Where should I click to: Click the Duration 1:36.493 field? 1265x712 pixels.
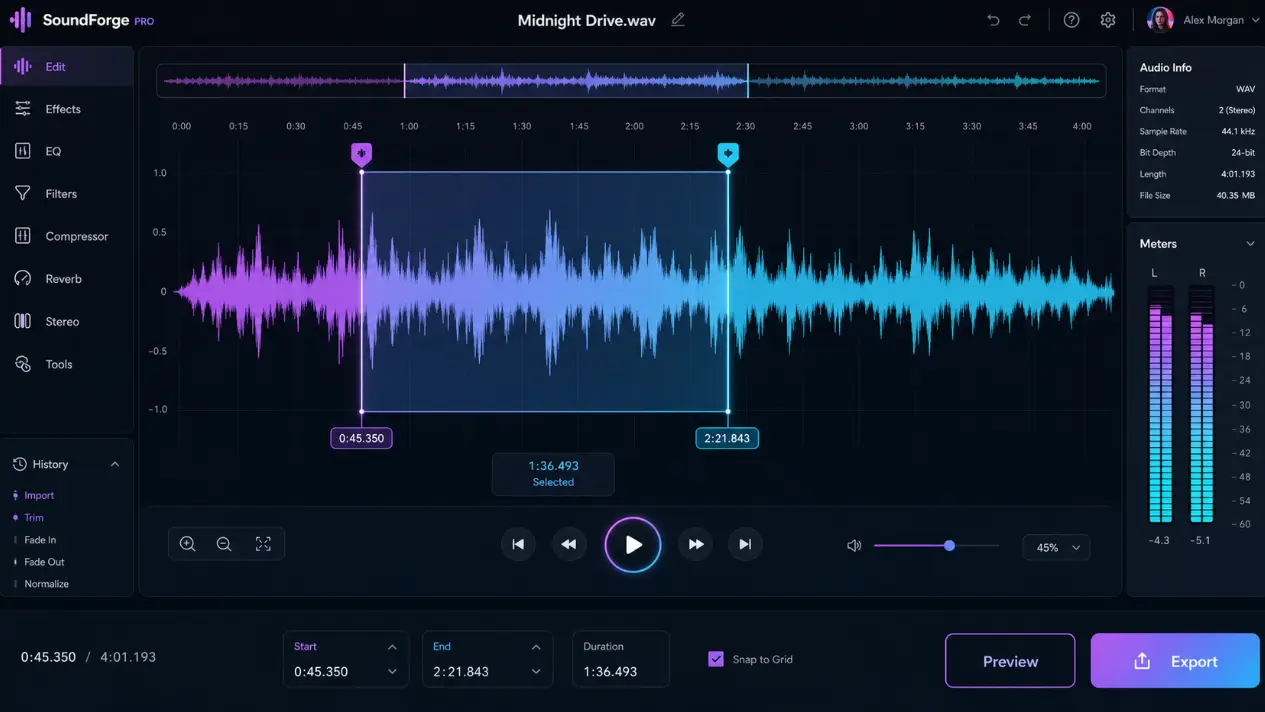(x=620, y=659)
